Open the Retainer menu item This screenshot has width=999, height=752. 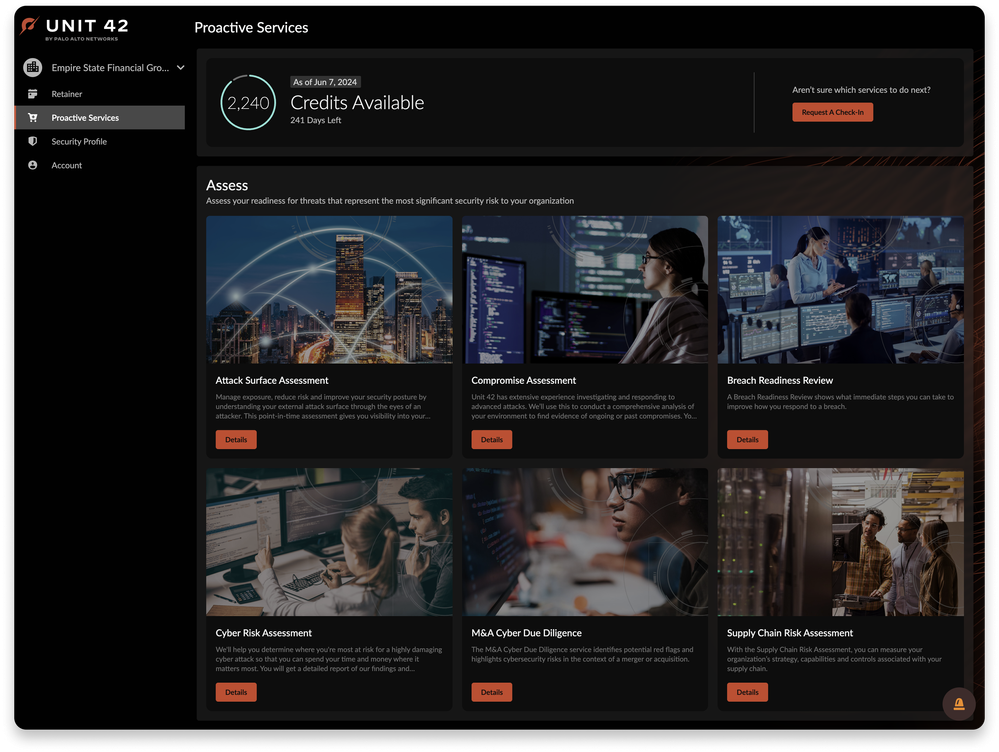67,94
